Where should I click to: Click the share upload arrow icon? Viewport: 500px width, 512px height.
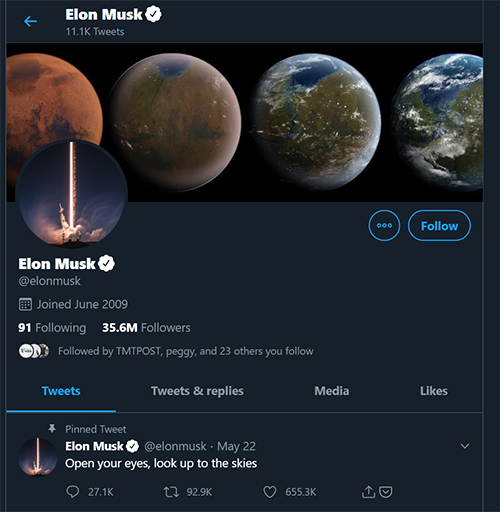tap(368, 492)
